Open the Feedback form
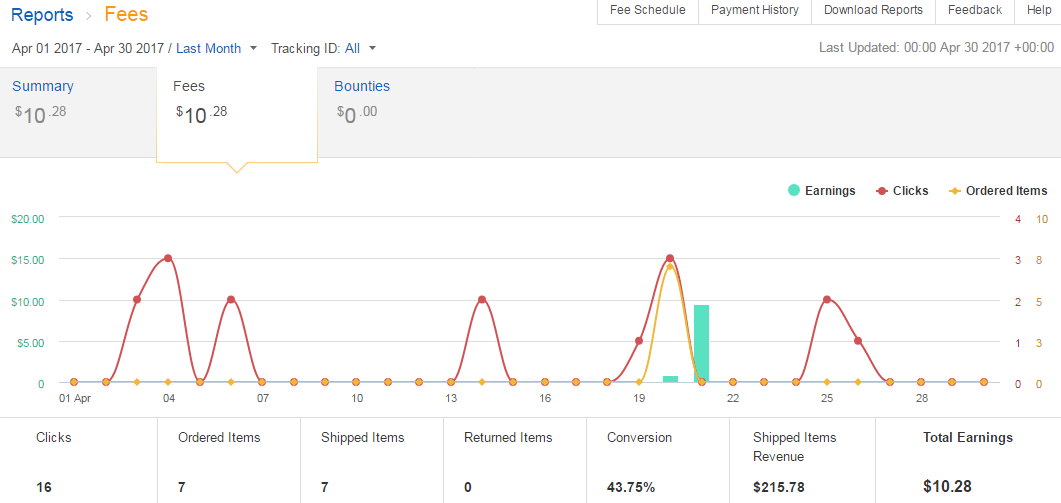1061x503 pixels. pos(975,10)
